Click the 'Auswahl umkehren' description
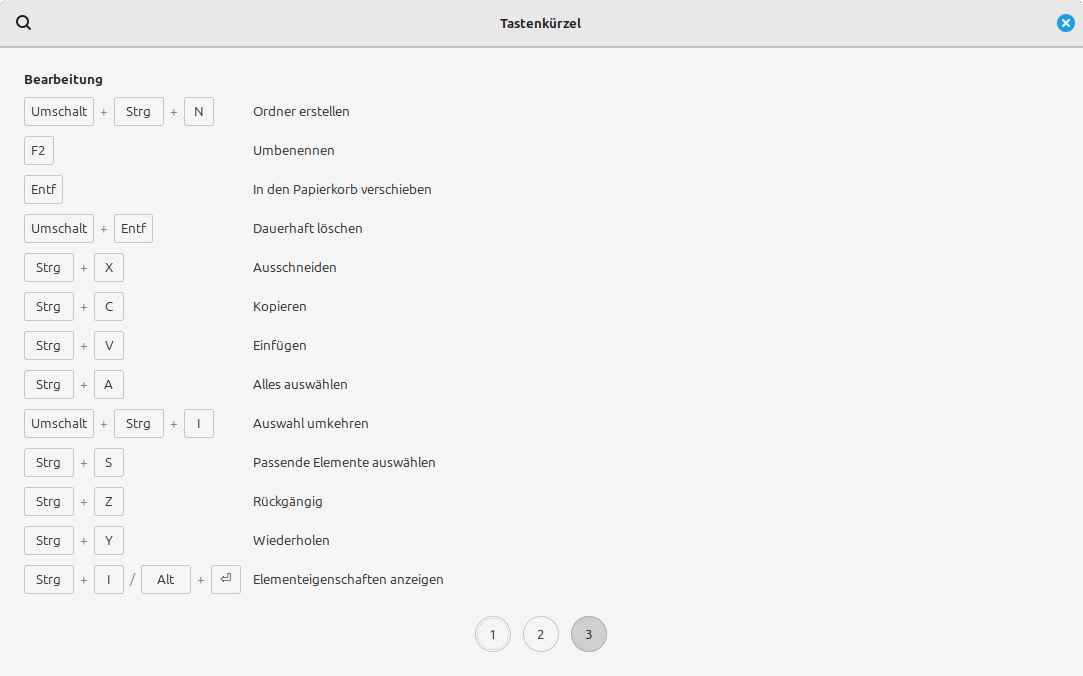Image resolution: width=1083 pixels, height=676 pixels. tap(310, 424)
